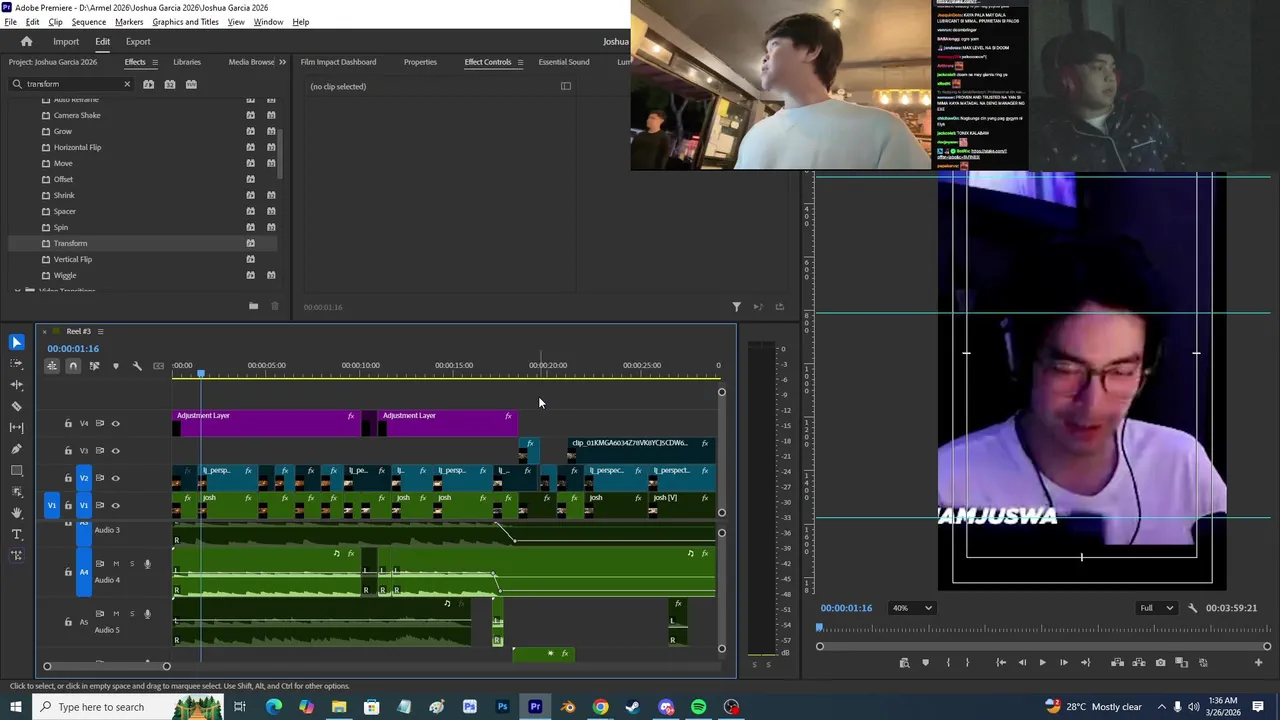This screenshot has height=720, width=1280.
Task: Select the Razor tool
Action: 16,406
